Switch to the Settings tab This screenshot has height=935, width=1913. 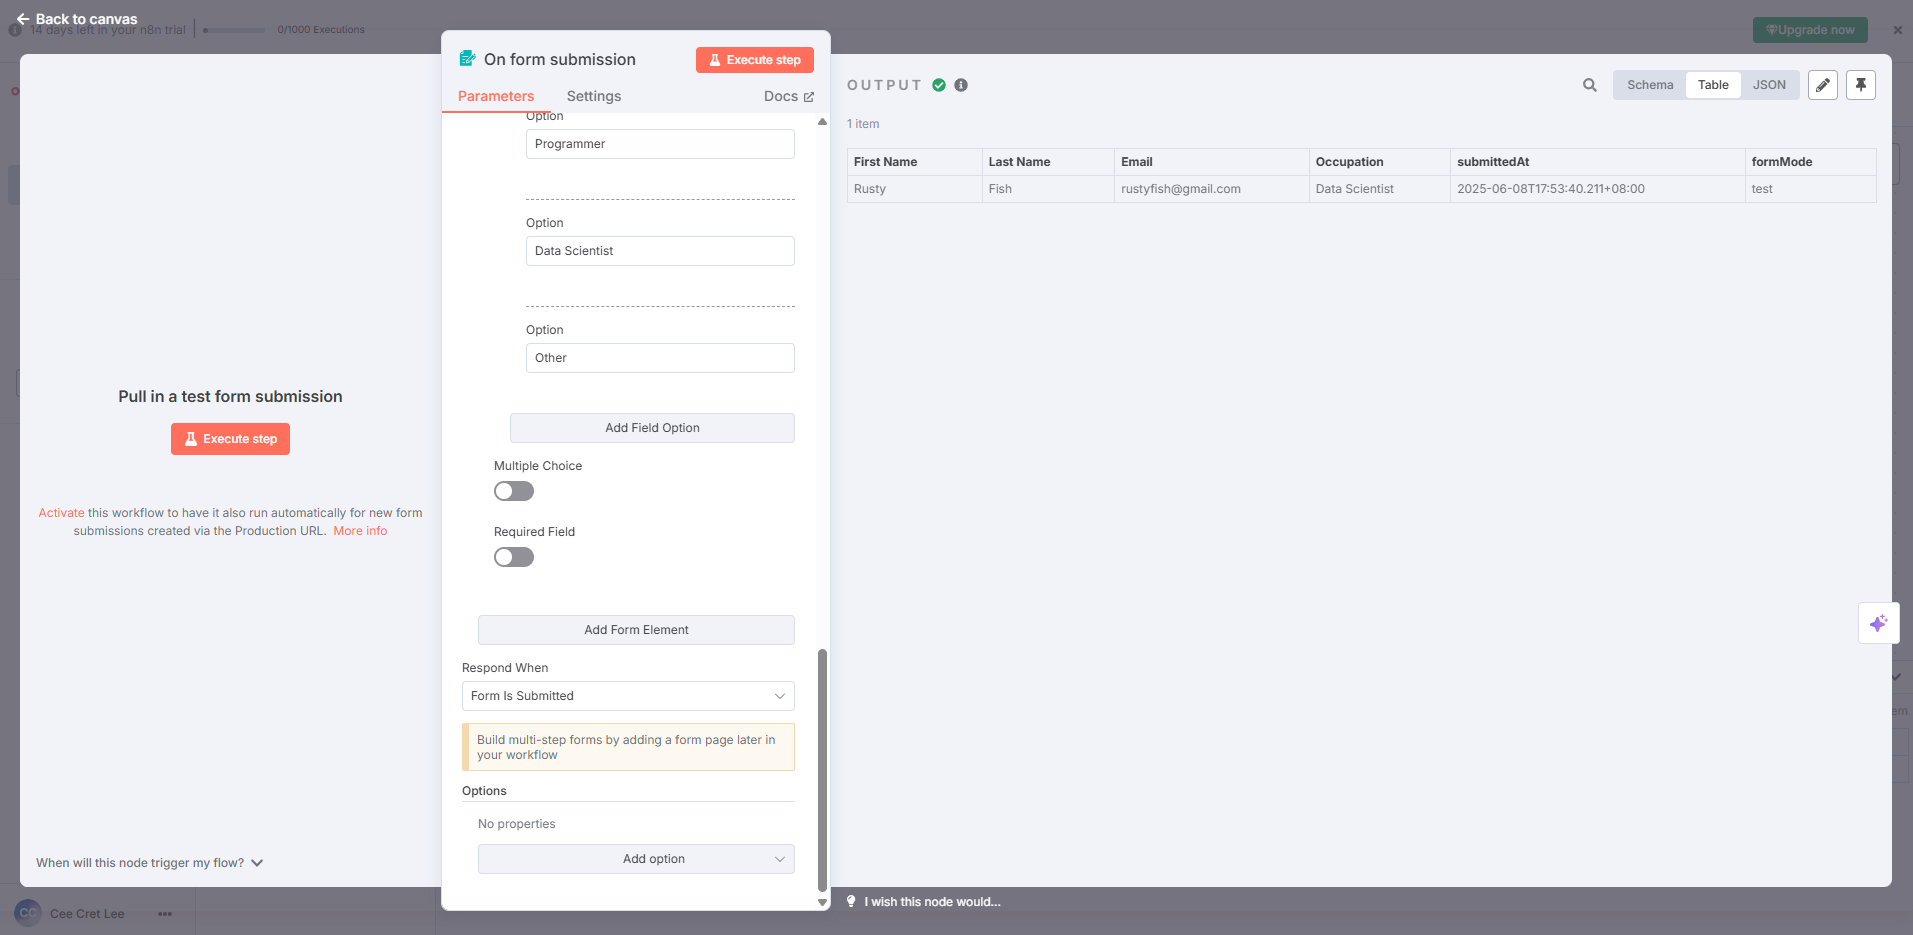click(x=593, y=96)
